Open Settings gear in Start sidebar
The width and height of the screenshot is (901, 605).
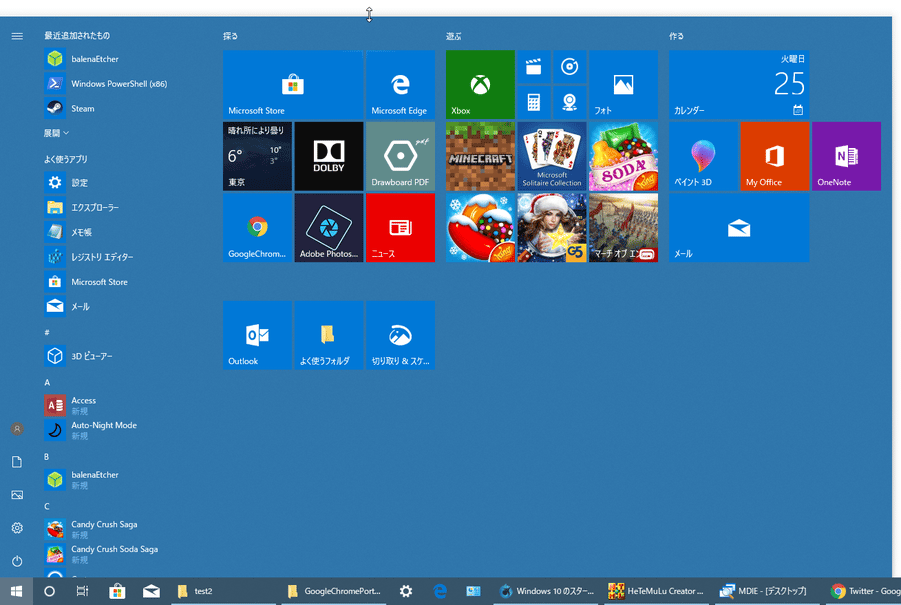point(17,528)
